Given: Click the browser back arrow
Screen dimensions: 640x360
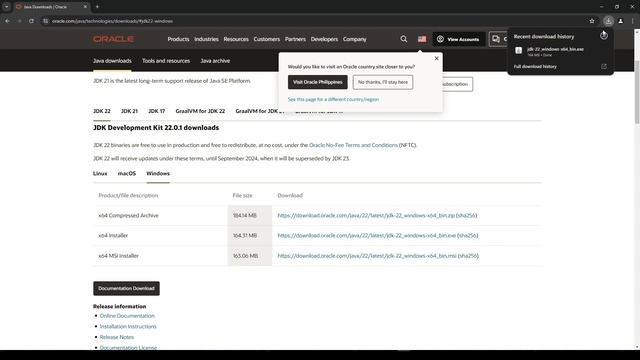Looking at the screenshot, I should tap(7, 21).
